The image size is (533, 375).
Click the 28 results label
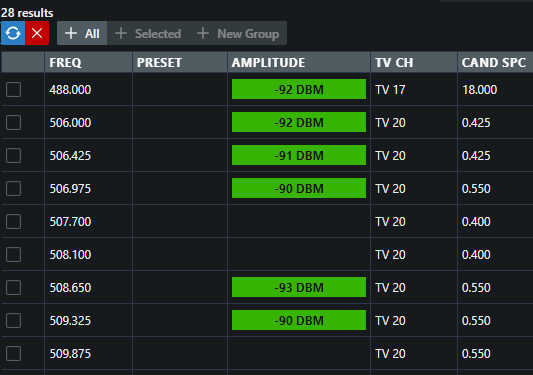click(27, 13)
